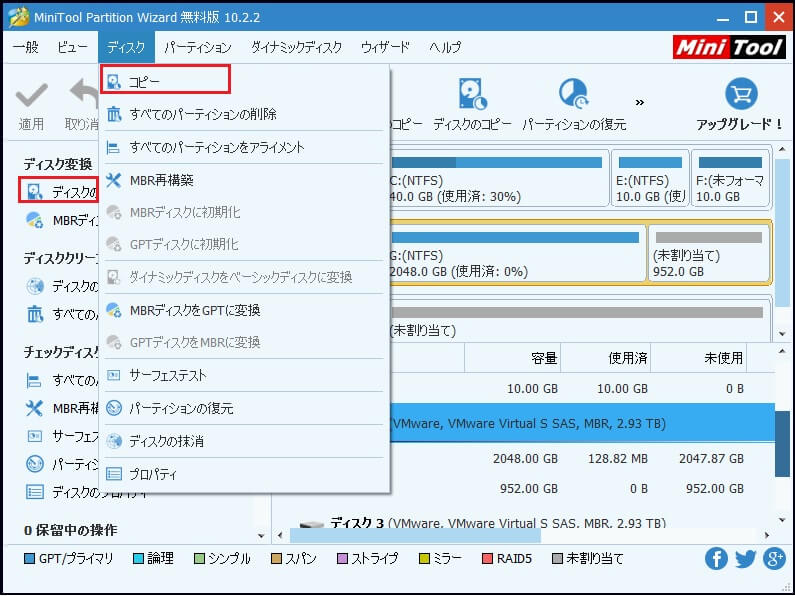Click the horizontal scrollbar right arrow
Viewport: 795px width, 596px height.
[x=767, y=535]
